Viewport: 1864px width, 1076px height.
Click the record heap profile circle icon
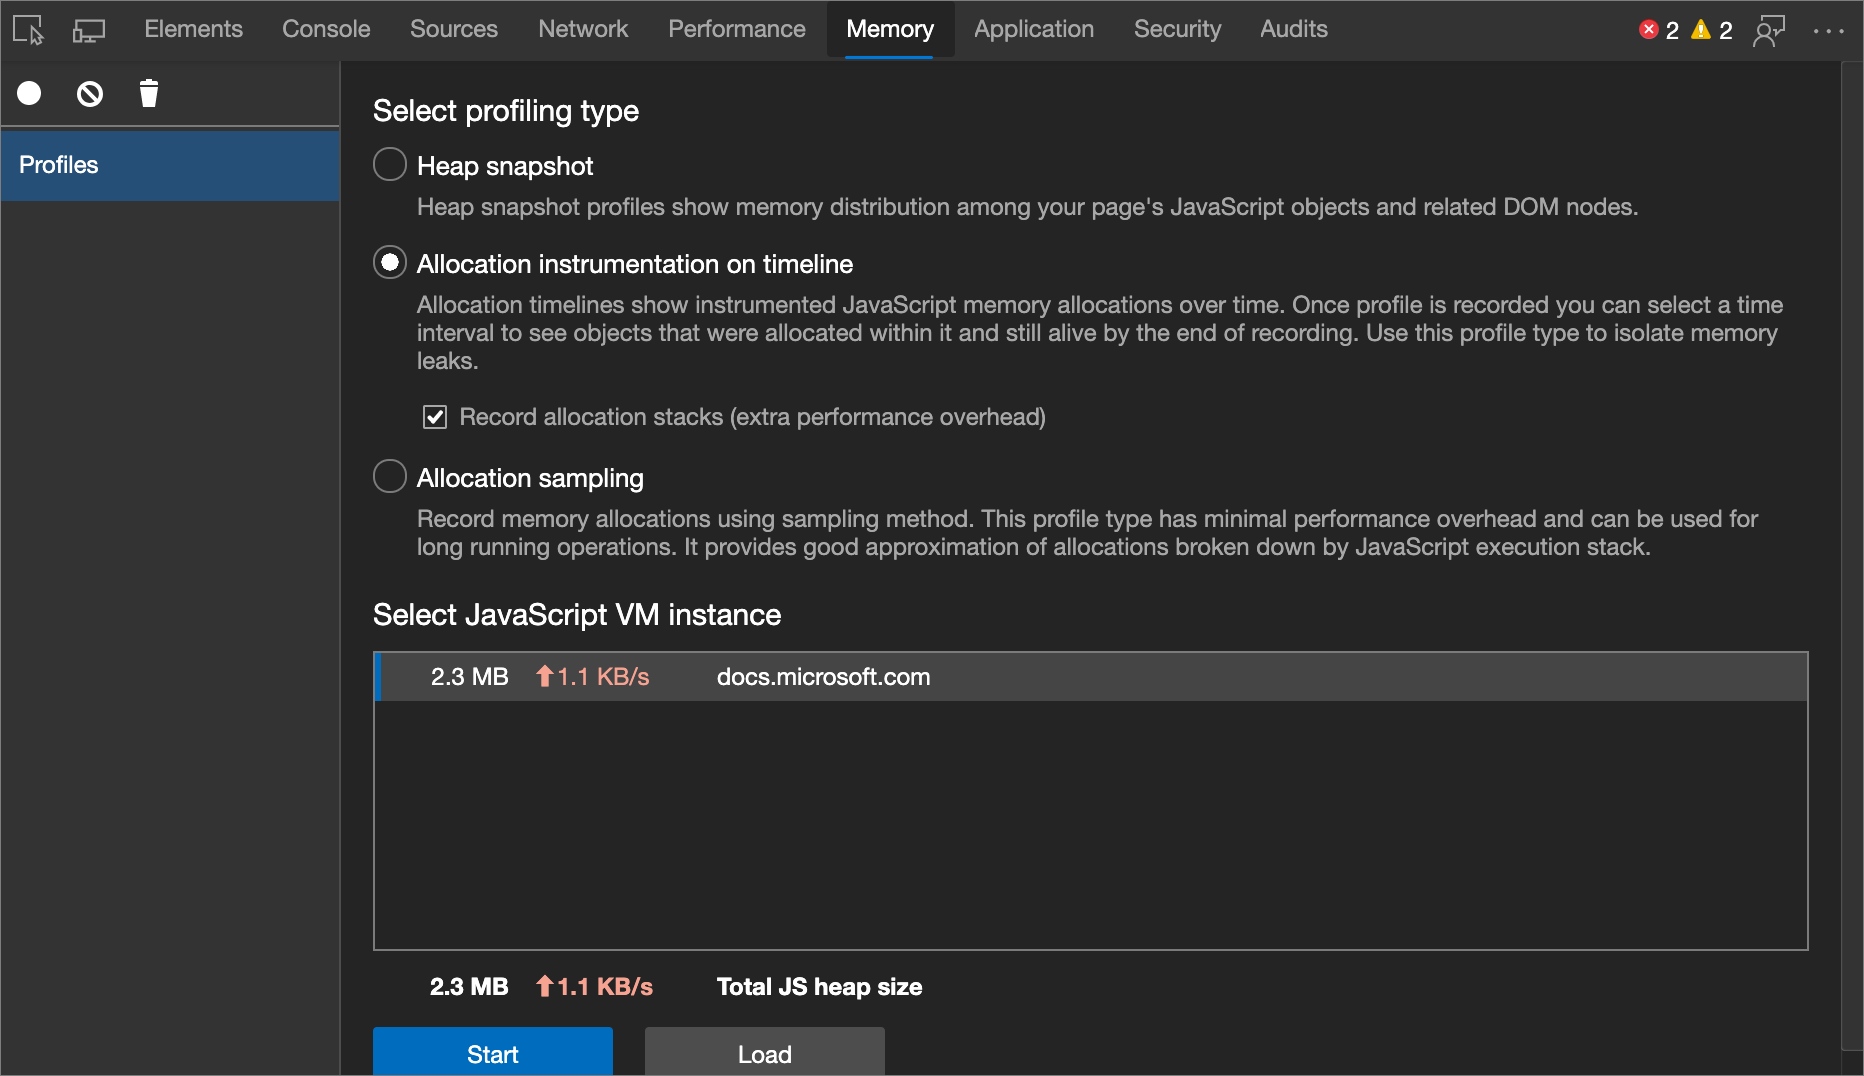pyautogui.click(x=29, y=93)
